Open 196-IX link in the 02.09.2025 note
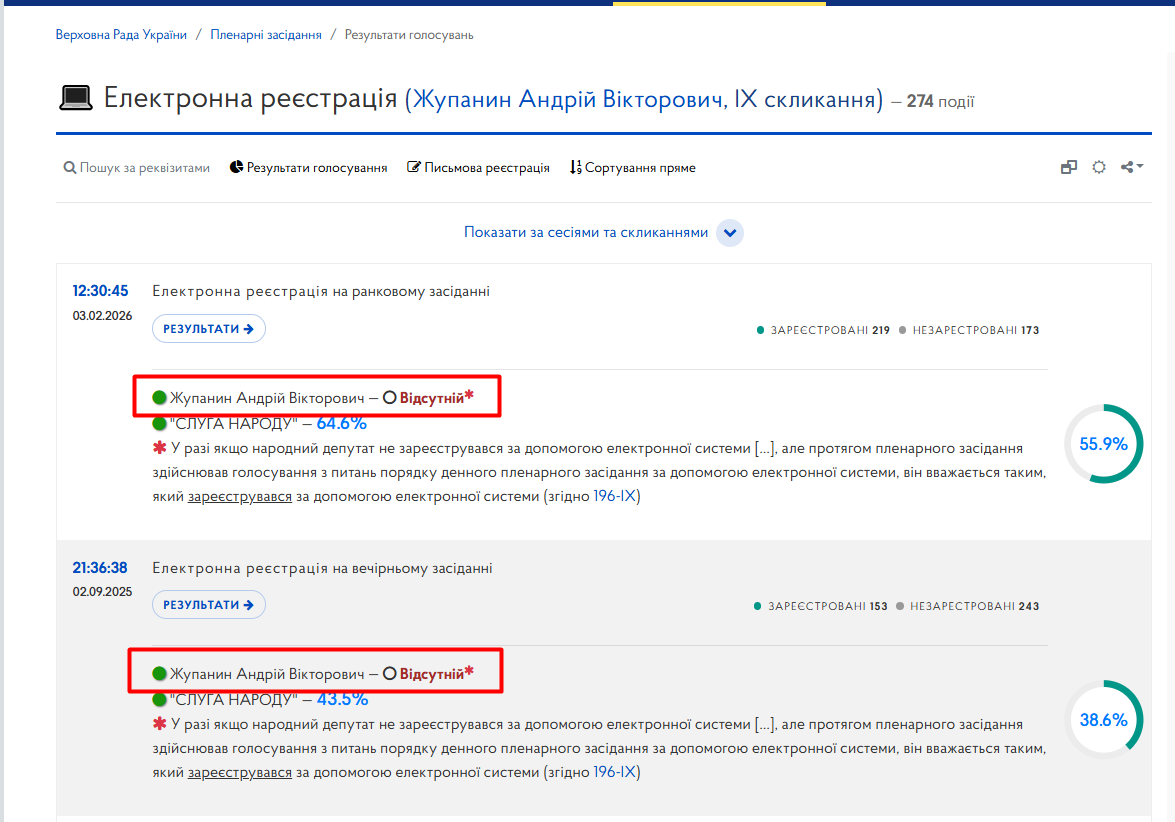Image resolution: width=1175 pixels, height=822 pixels. (614, 772)
